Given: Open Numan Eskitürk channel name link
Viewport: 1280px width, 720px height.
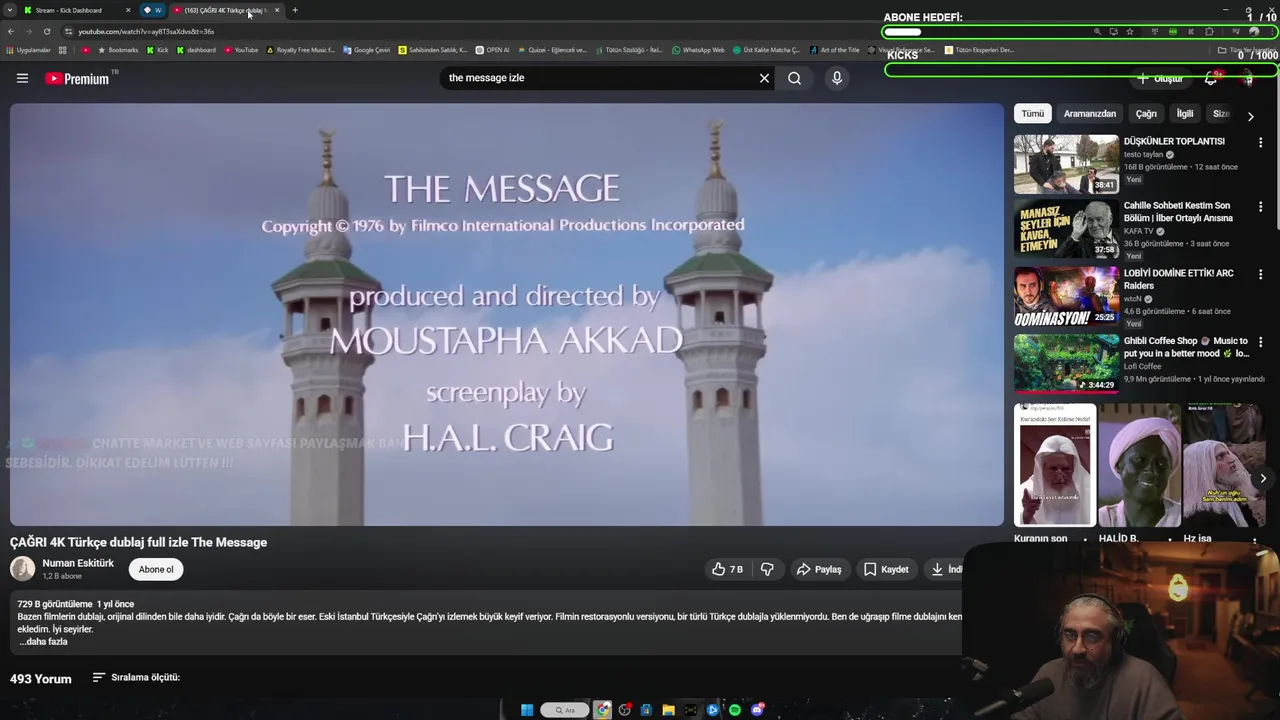Looking at the screenshot, I should 78,563.
